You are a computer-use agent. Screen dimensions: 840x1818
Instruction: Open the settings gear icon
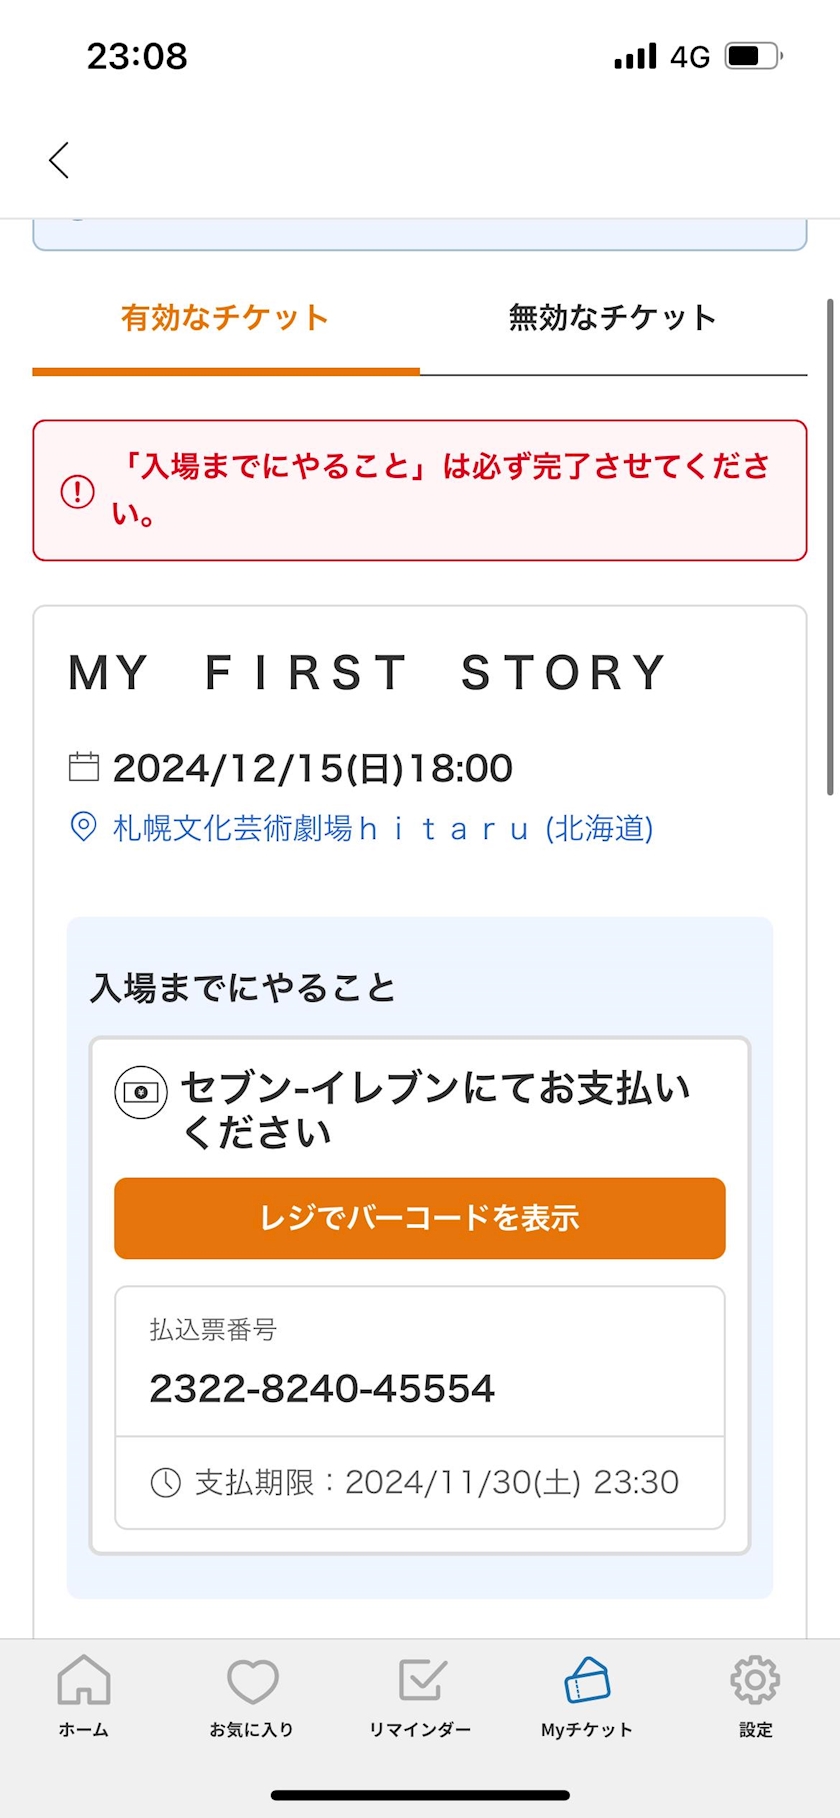pyautogui.click(x=755, y=1680)
